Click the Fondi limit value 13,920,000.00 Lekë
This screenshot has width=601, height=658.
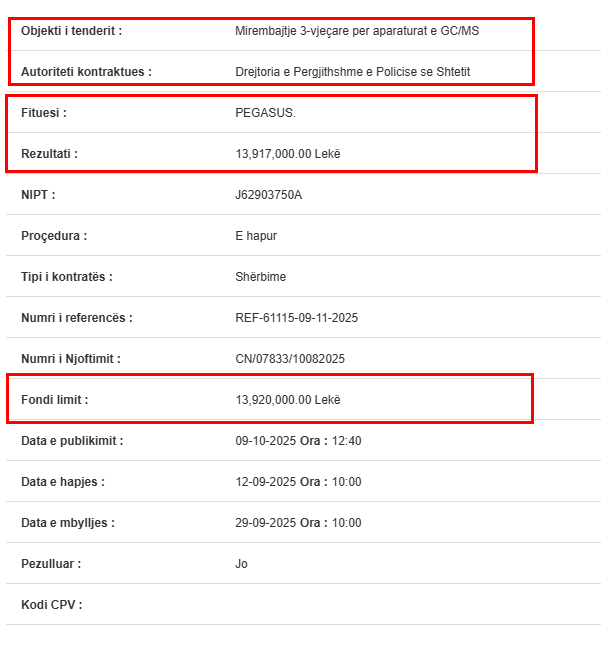288,400
